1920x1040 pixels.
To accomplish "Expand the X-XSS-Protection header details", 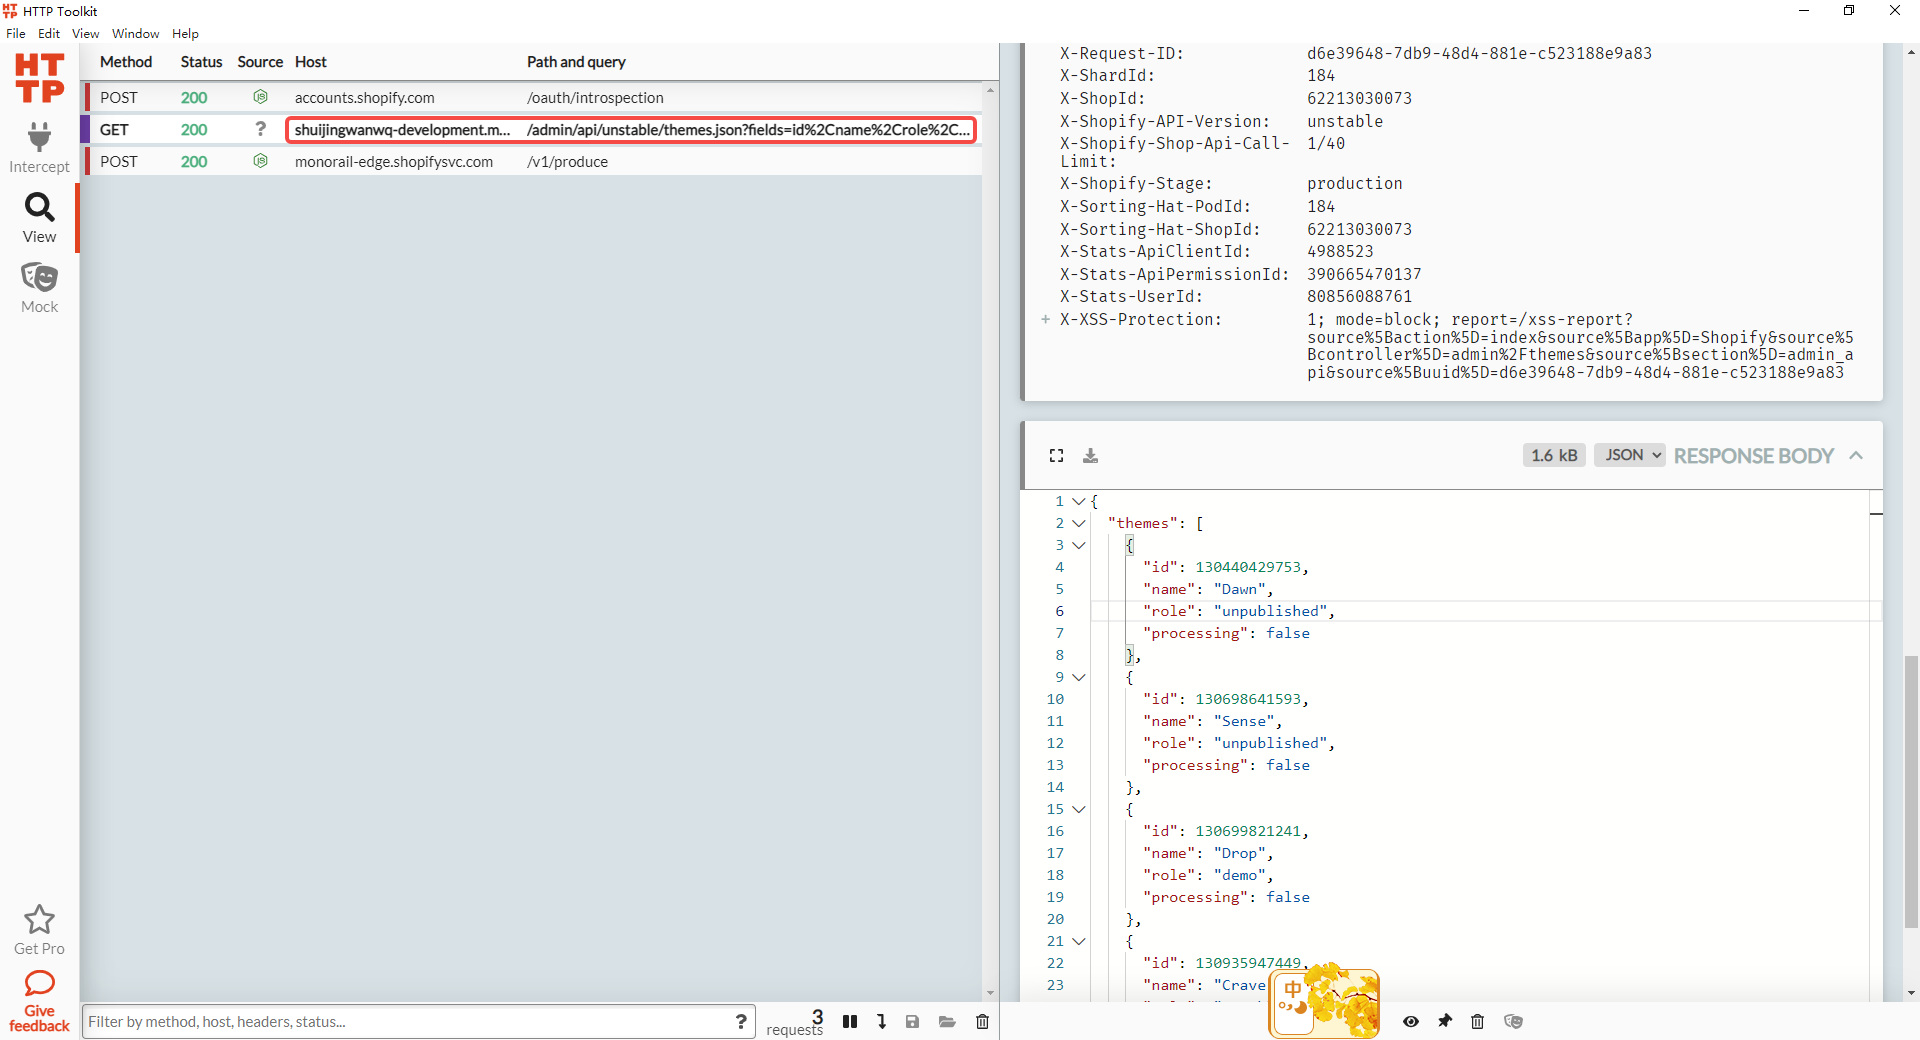I will pyautogui.click(x=1045, y=320).
